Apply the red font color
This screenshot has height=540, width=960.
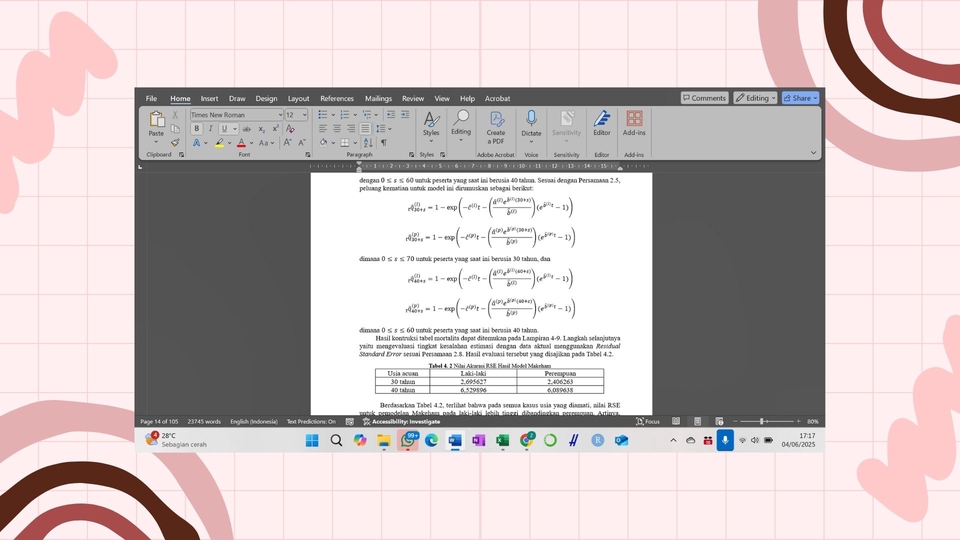click(x=241, y=143)
